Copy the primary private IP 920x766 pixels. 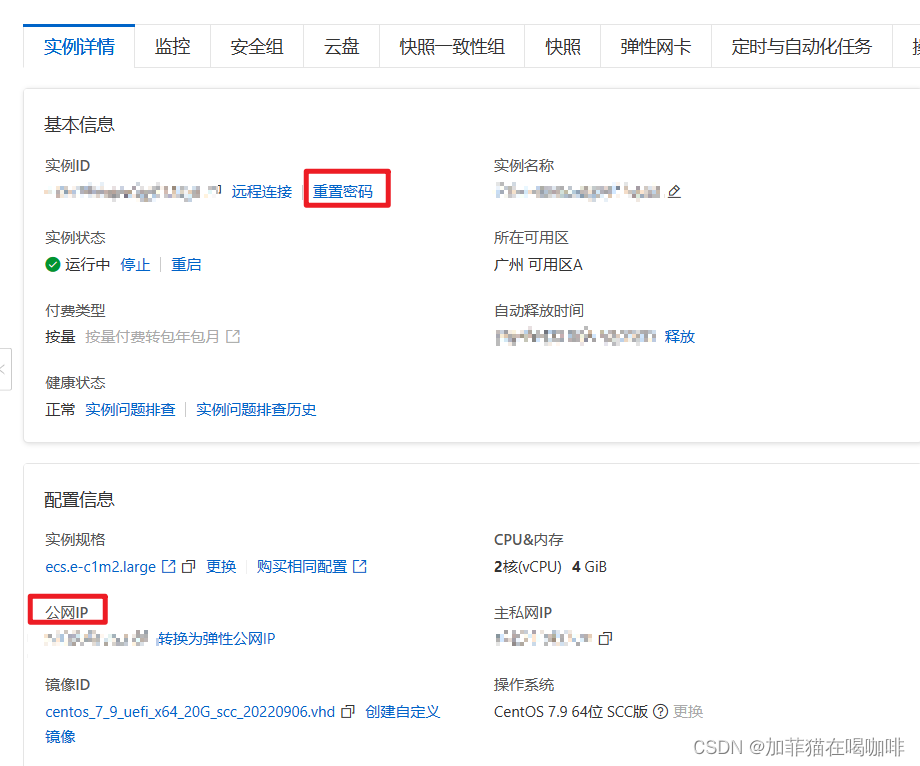(604, 638)
